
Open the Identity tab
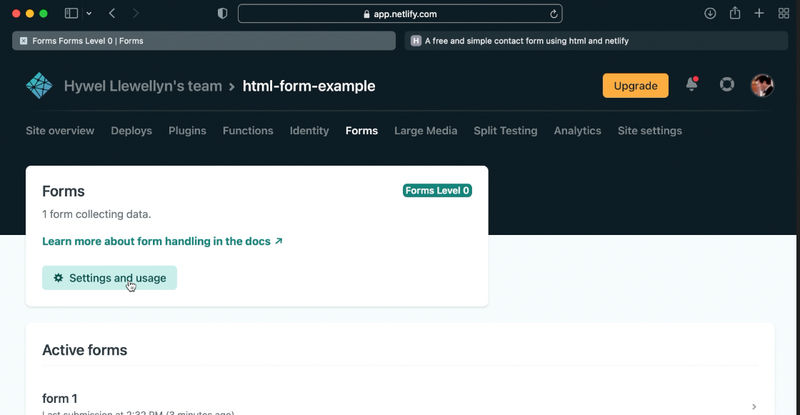click(x=309, y=131)
